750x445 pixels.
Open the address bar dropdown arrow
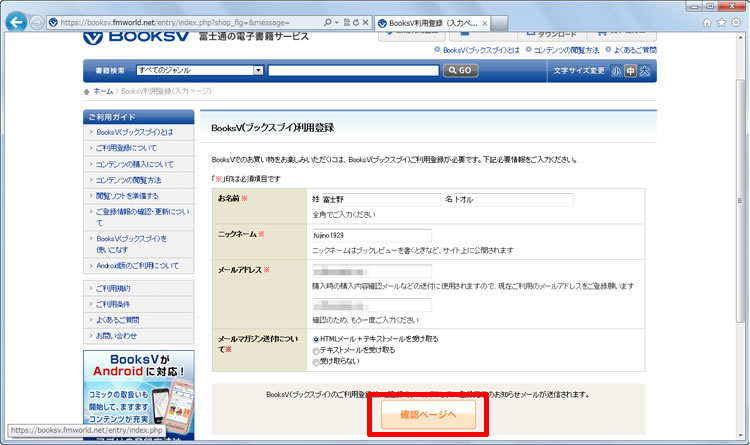[337, 22]
